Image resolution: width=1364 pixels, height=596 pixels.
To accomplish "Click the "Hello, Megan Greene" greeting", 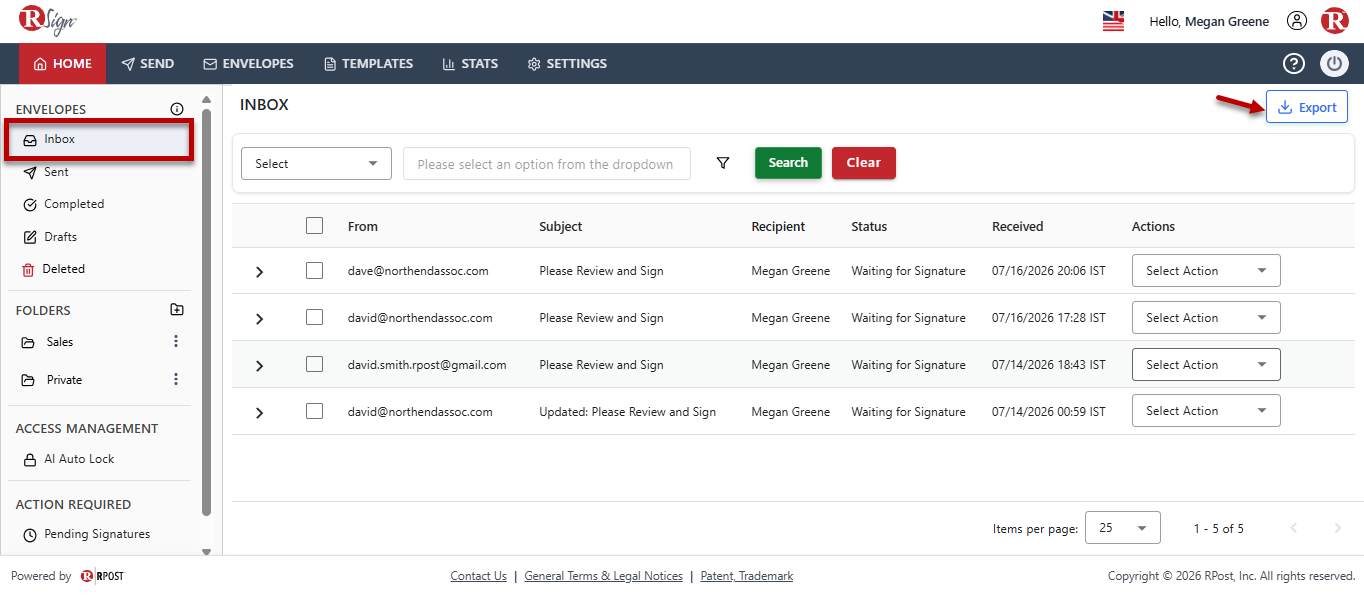I will (1209, 21).
